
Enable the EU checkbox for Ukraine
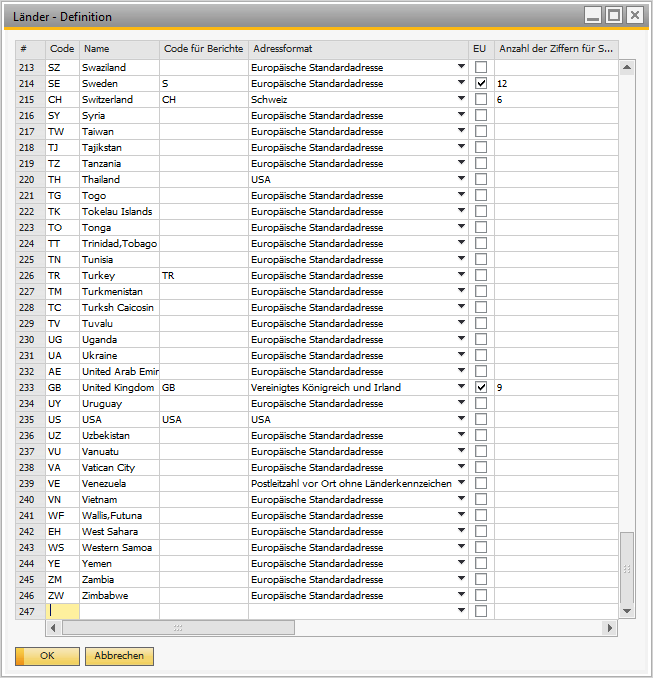[x=481, y=355]
